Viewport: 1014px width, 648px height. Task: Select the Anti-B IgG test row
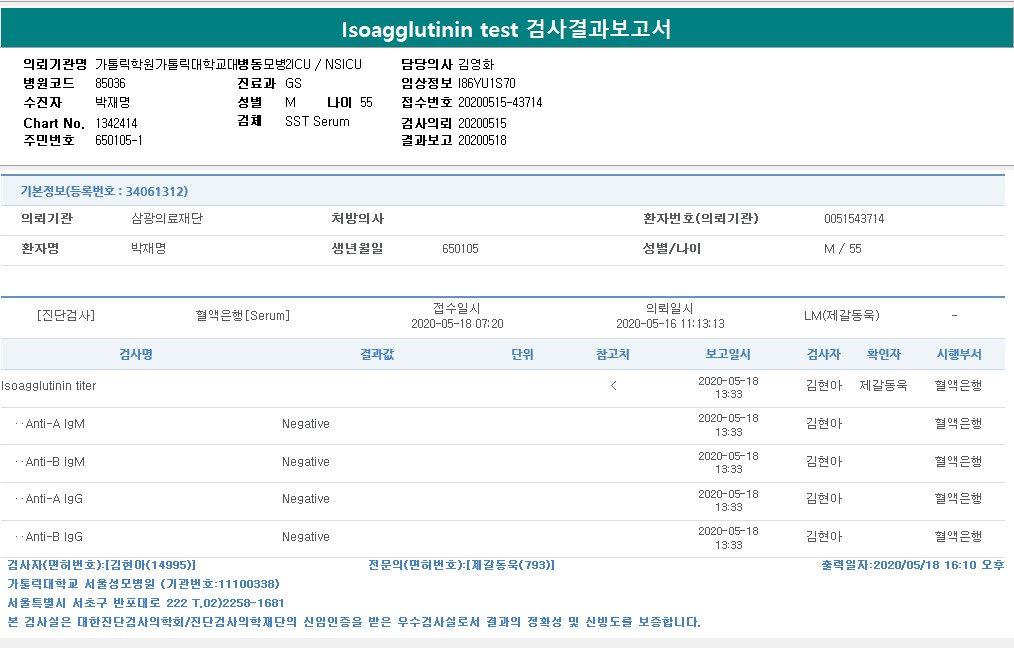(55, 537)
